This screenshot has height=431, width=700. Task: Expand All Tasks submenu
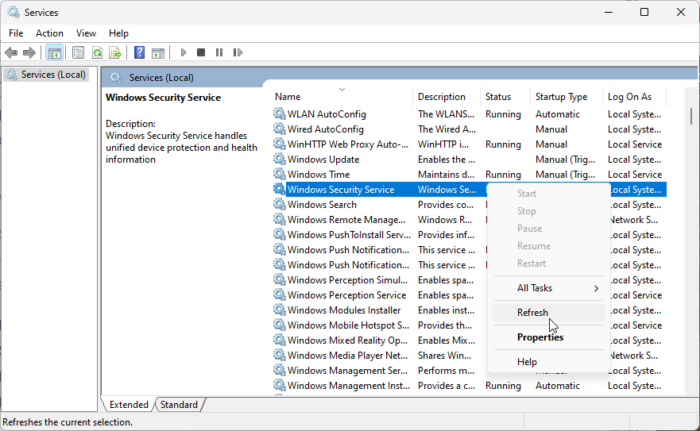(549, 288)
